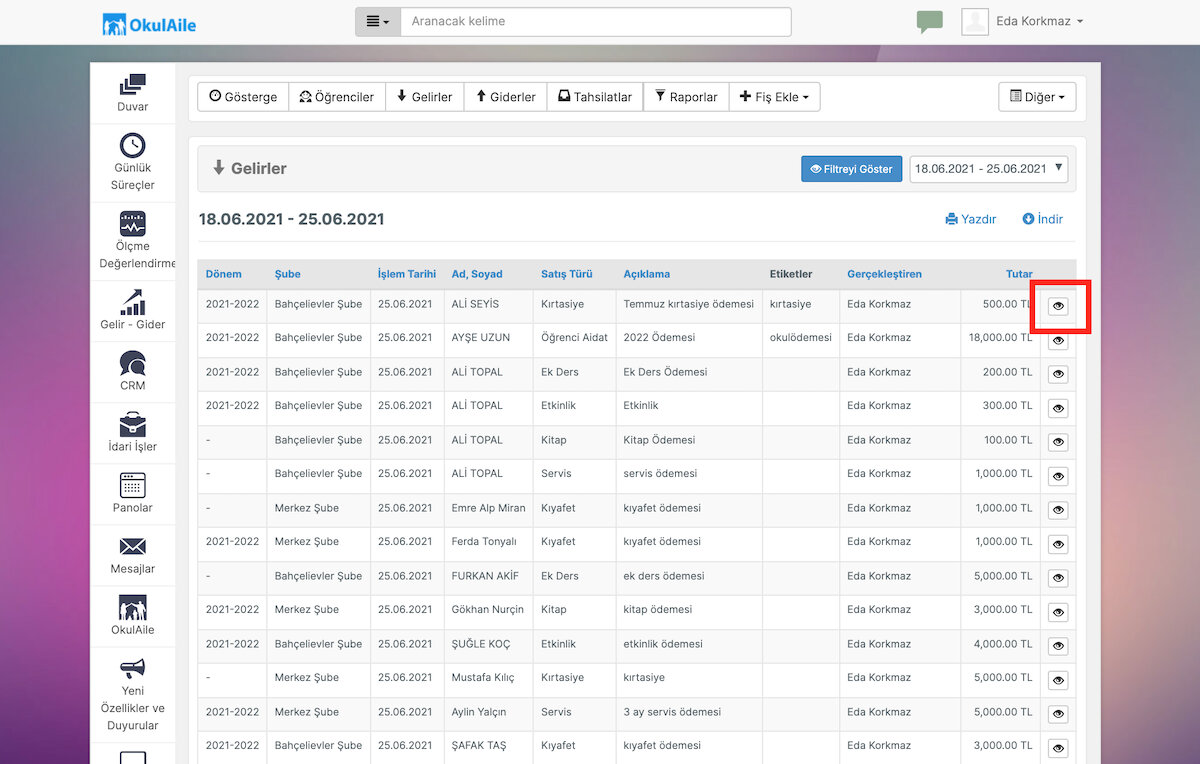The width and height of the screenshot is (1200, 764).
Task: Open Yeni Özellikler ve Duyurular megaphone icon
Action: pos(132,668)
